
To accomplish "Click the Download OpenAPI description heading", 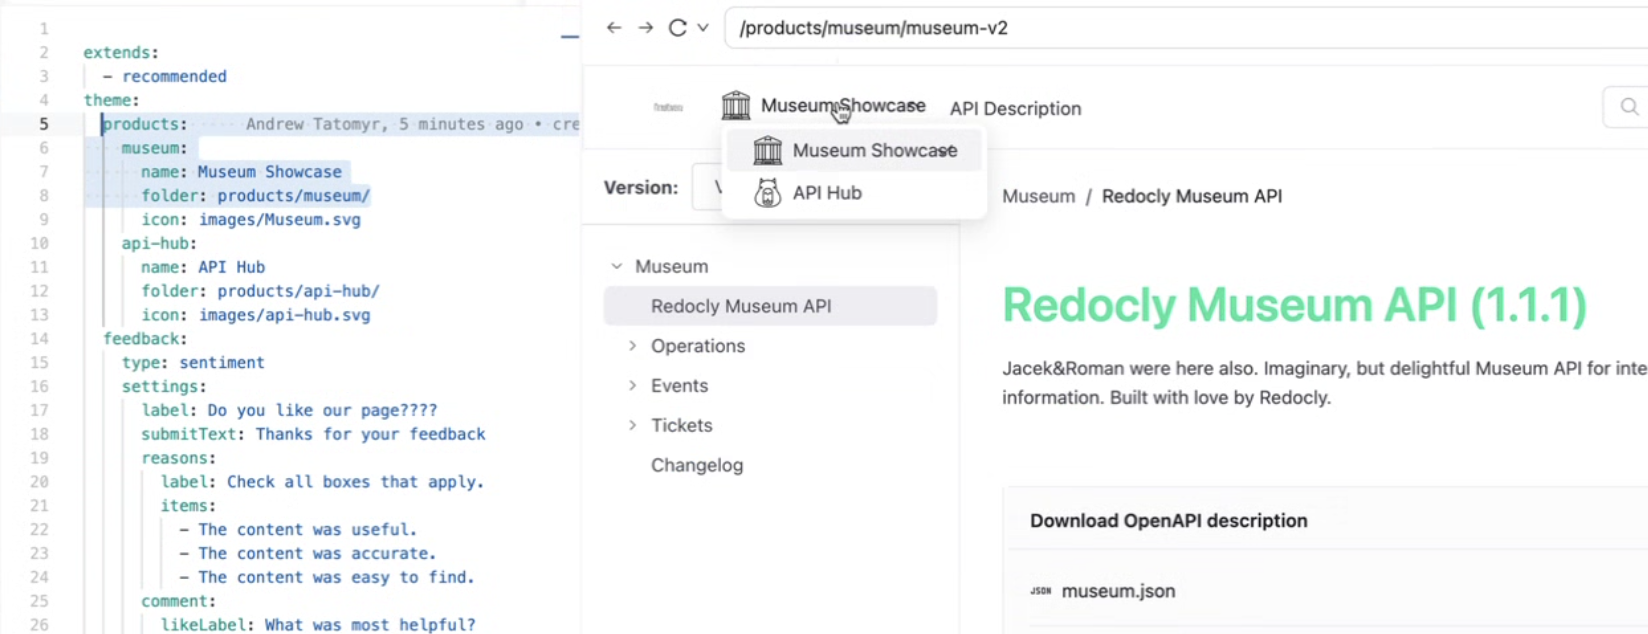I will [x=1169, y=521].
